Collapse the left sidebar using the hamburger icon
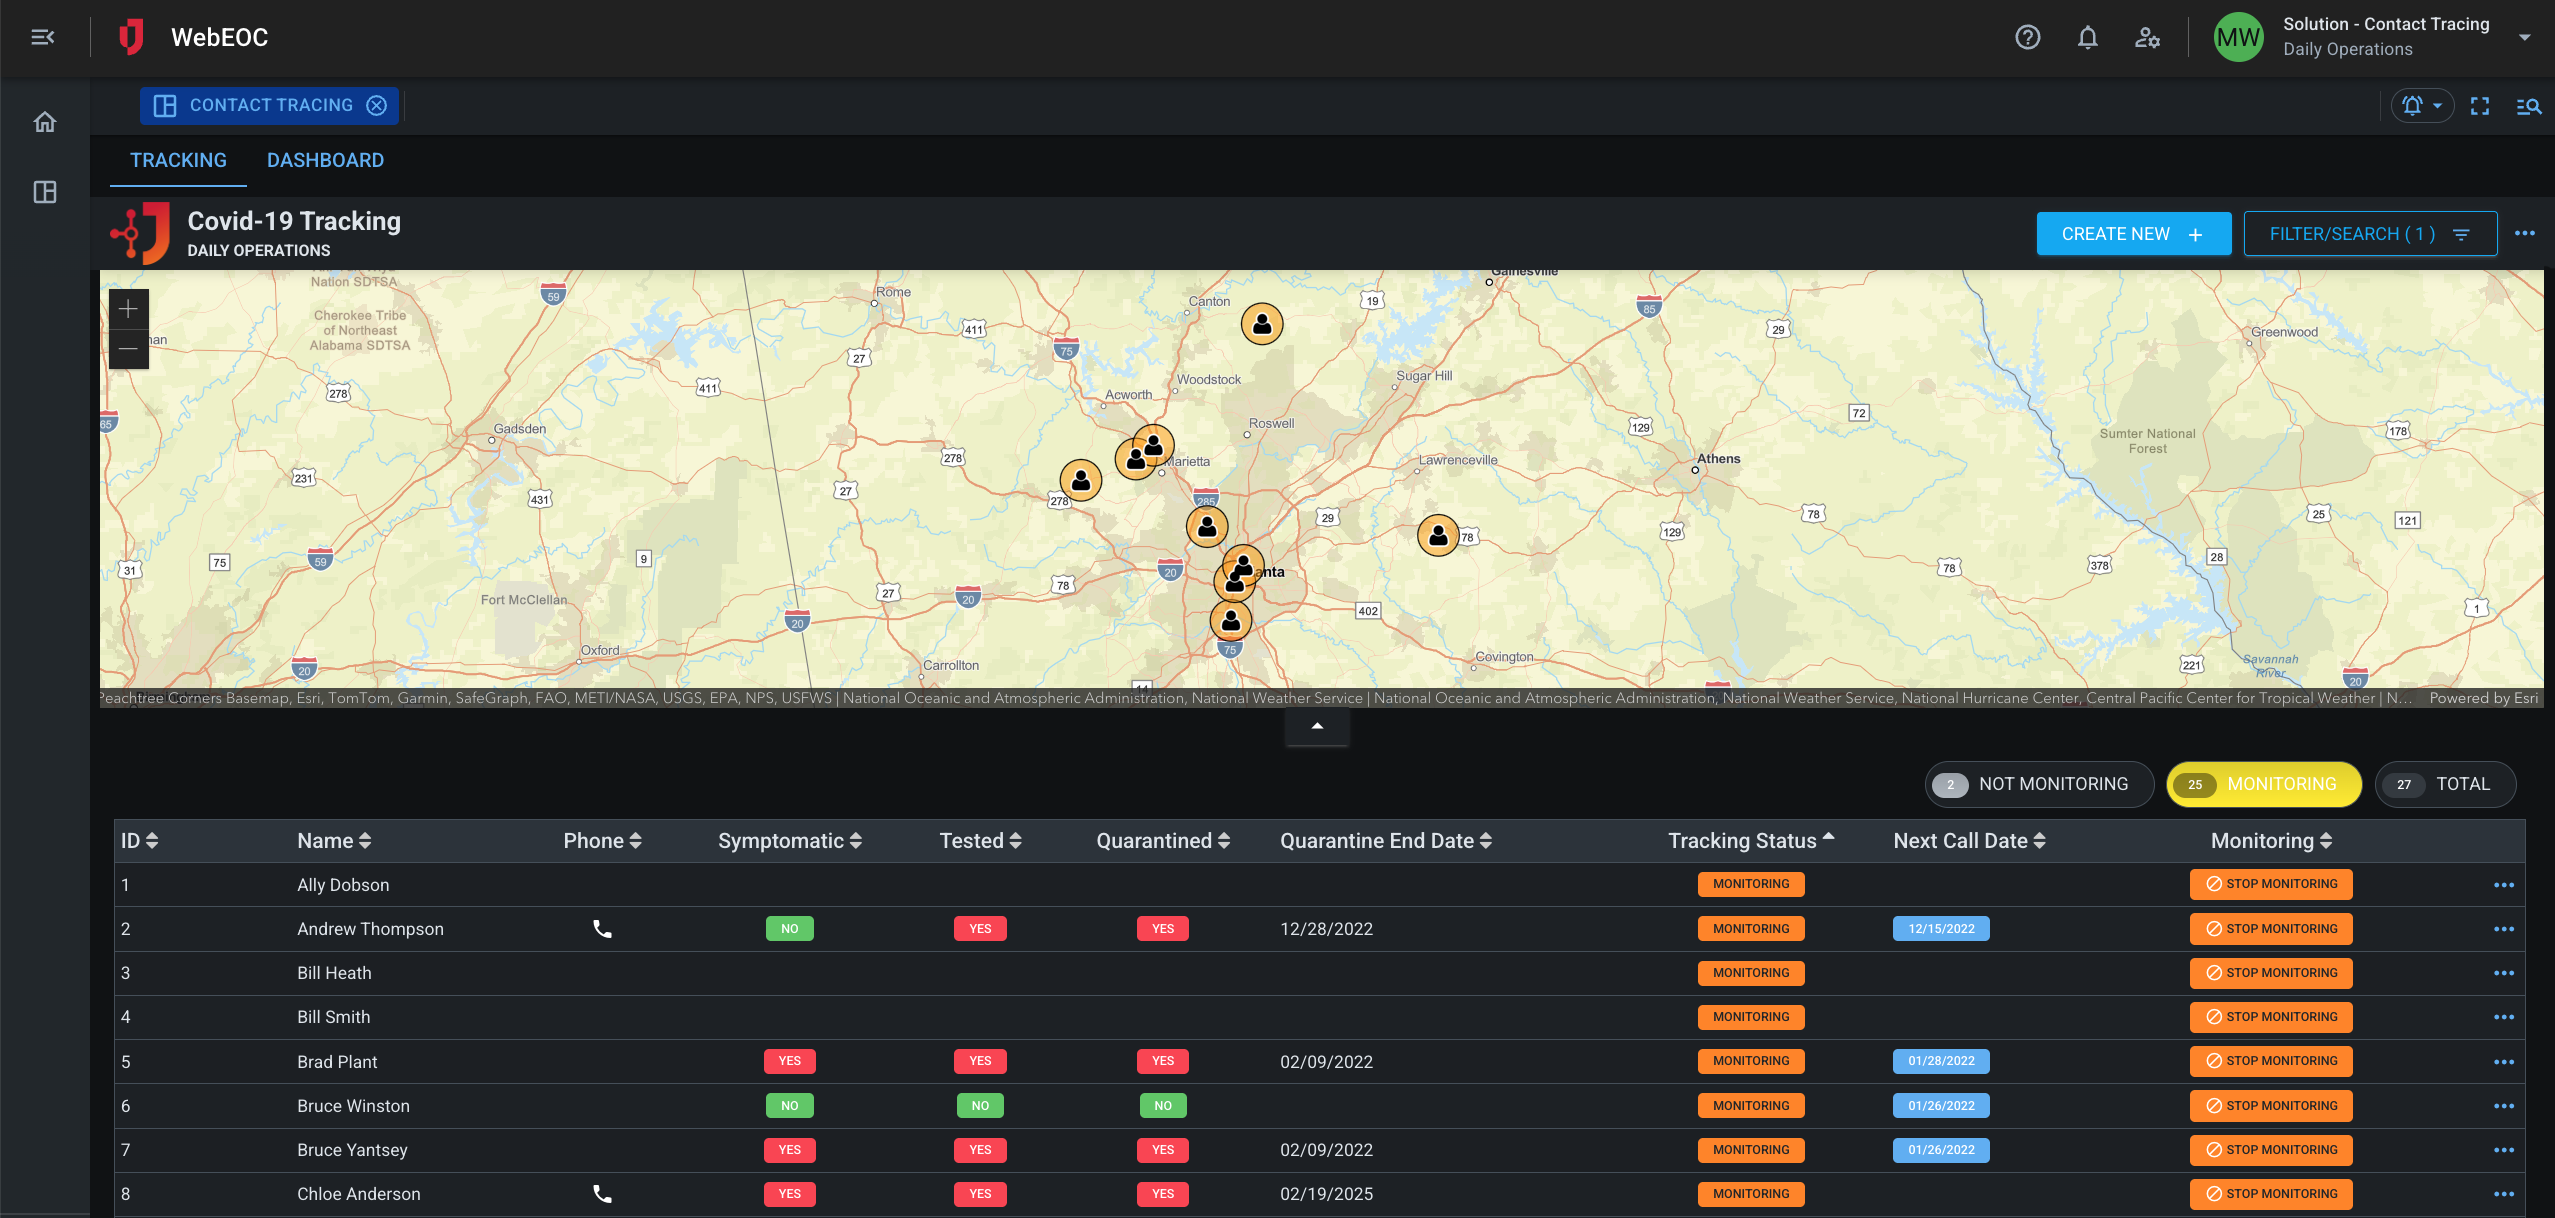This screenshot has width=2555, height=1218. pyautogui.click(x=42, y=37)
